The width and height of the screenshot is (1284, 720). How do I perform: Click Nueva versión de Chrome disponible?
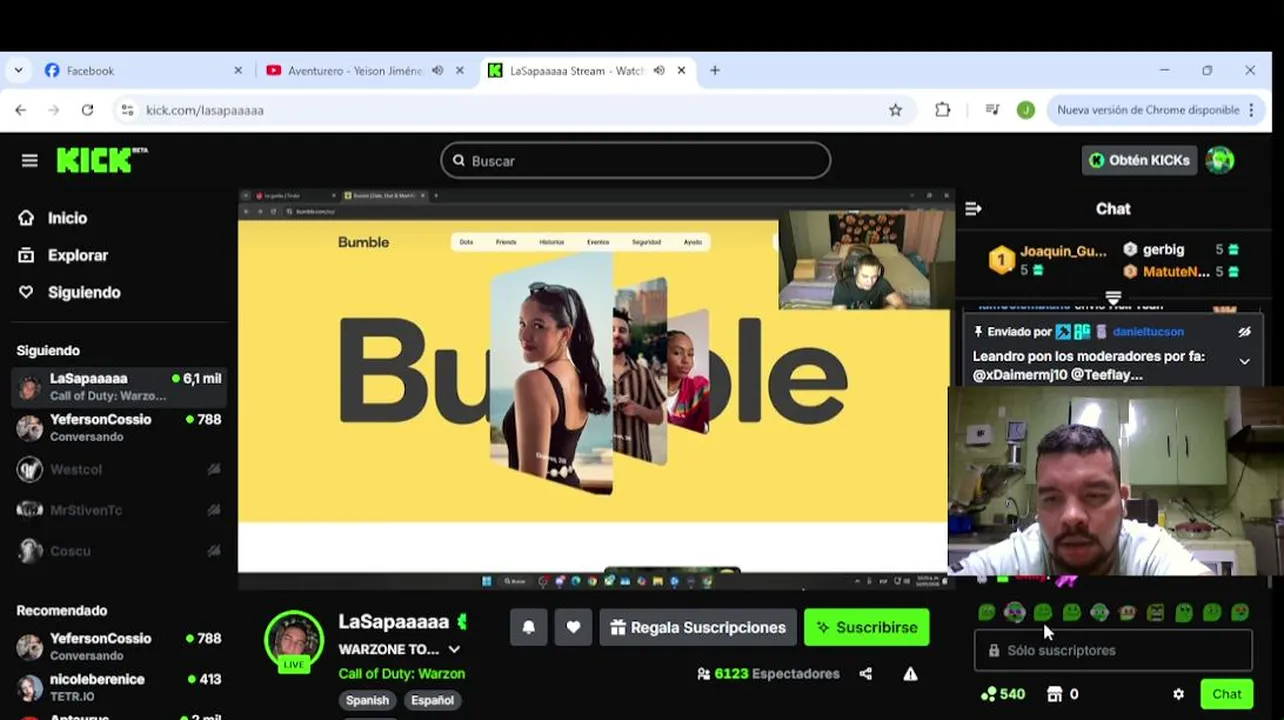click(1147, 110)
